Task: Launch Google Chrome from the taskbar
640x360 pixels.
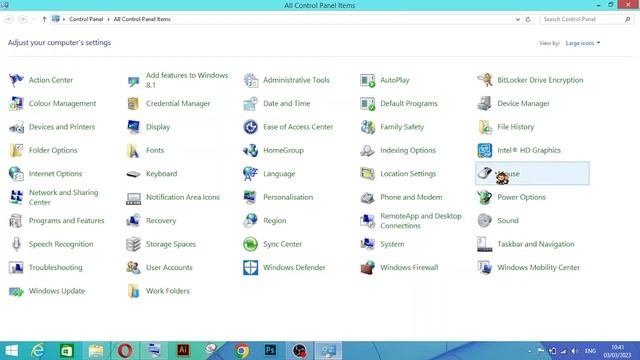Action: point(241,351)
